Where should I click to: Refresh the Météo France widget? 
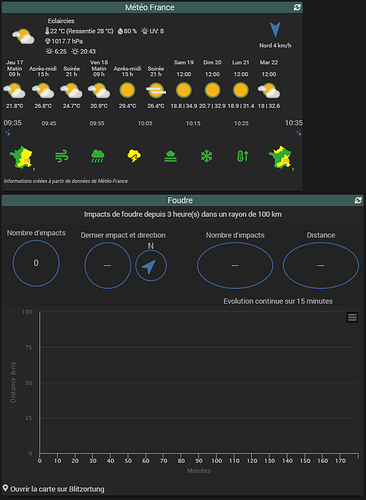tap(297, 7)
